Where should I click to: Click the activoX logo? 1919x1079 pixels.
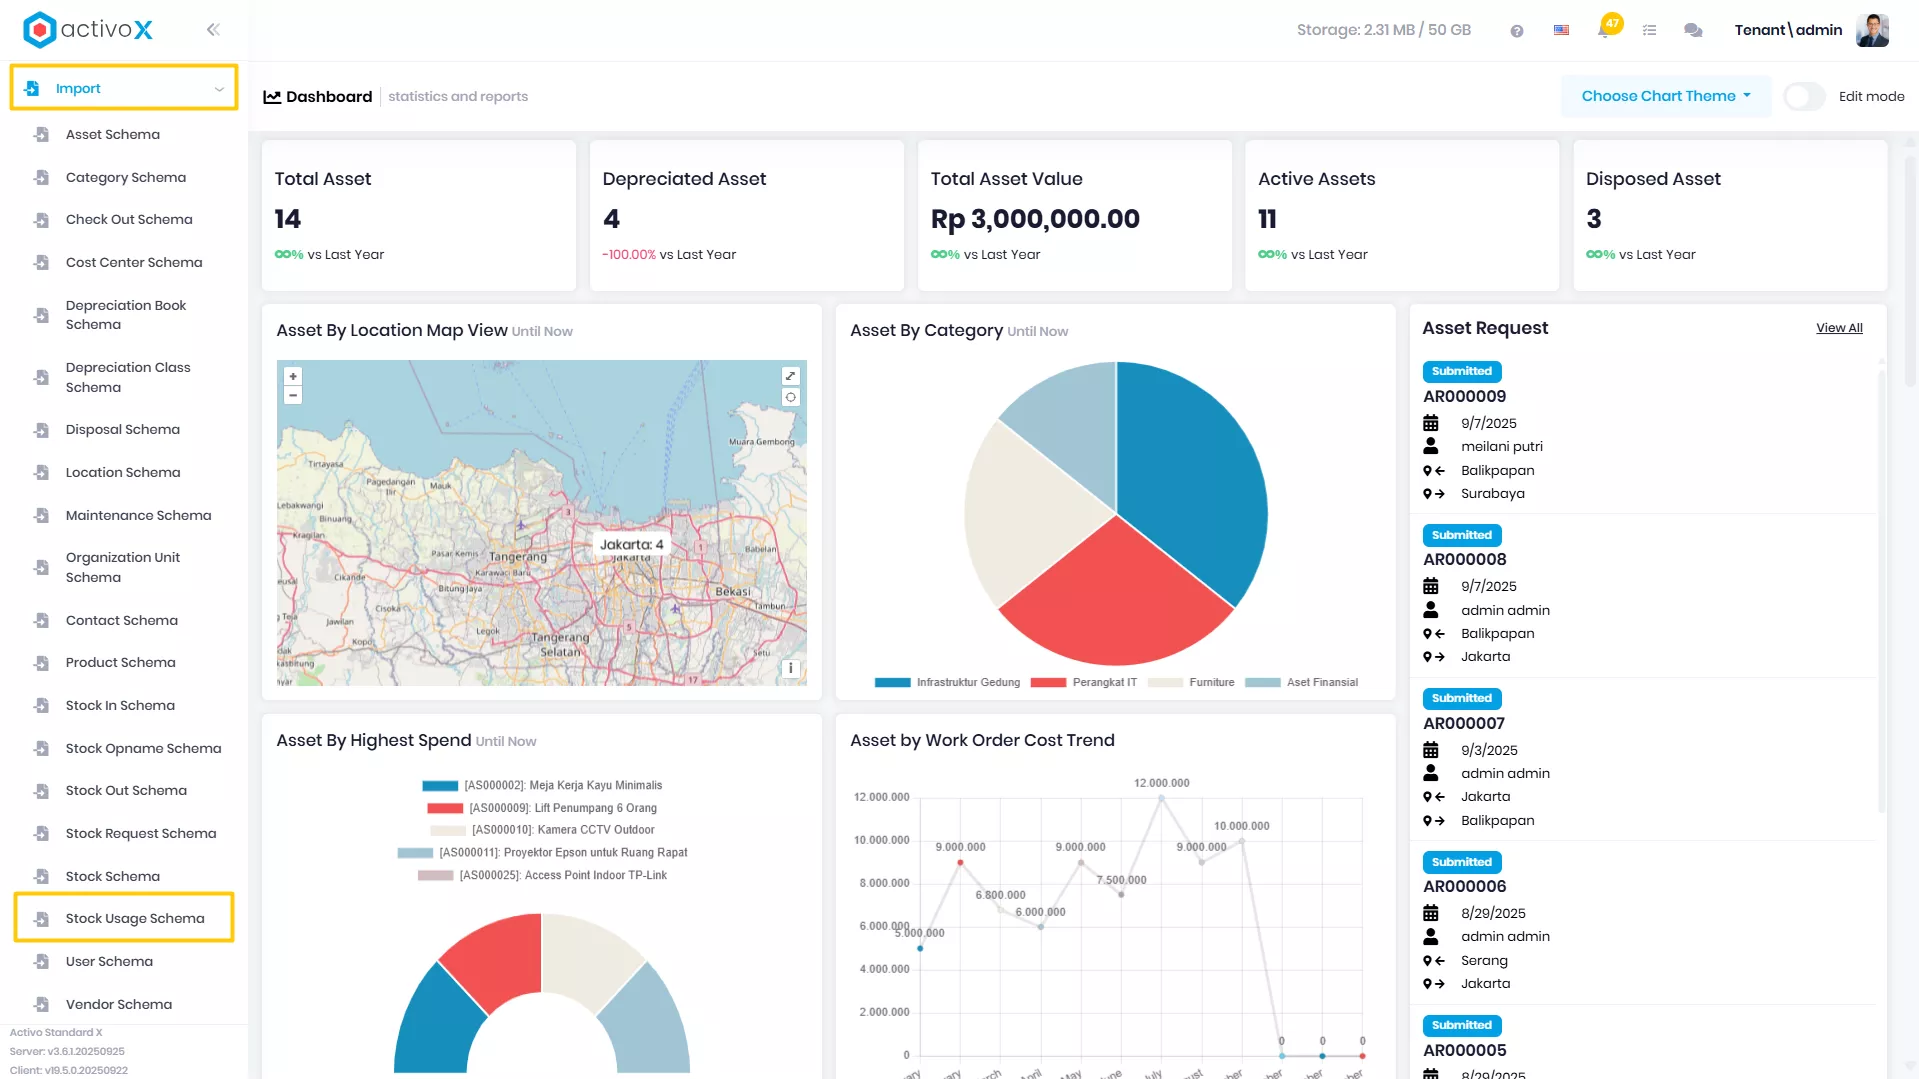(x=88, y=30)
